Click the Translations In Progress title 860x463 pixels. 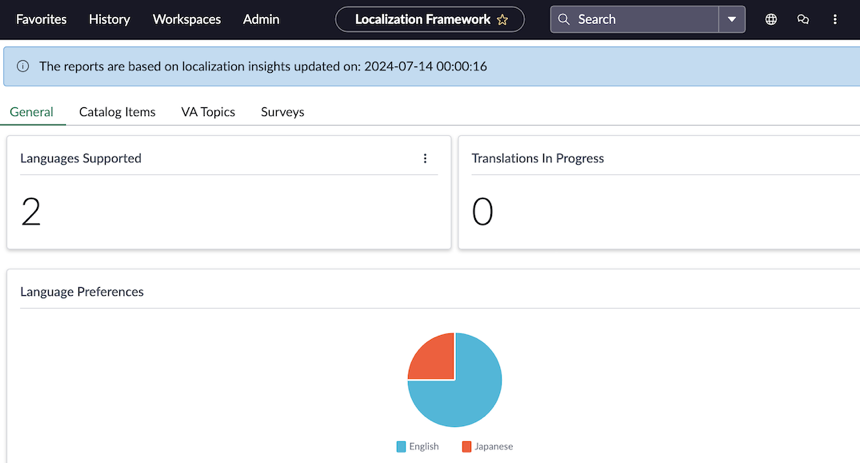click(538, 159)
